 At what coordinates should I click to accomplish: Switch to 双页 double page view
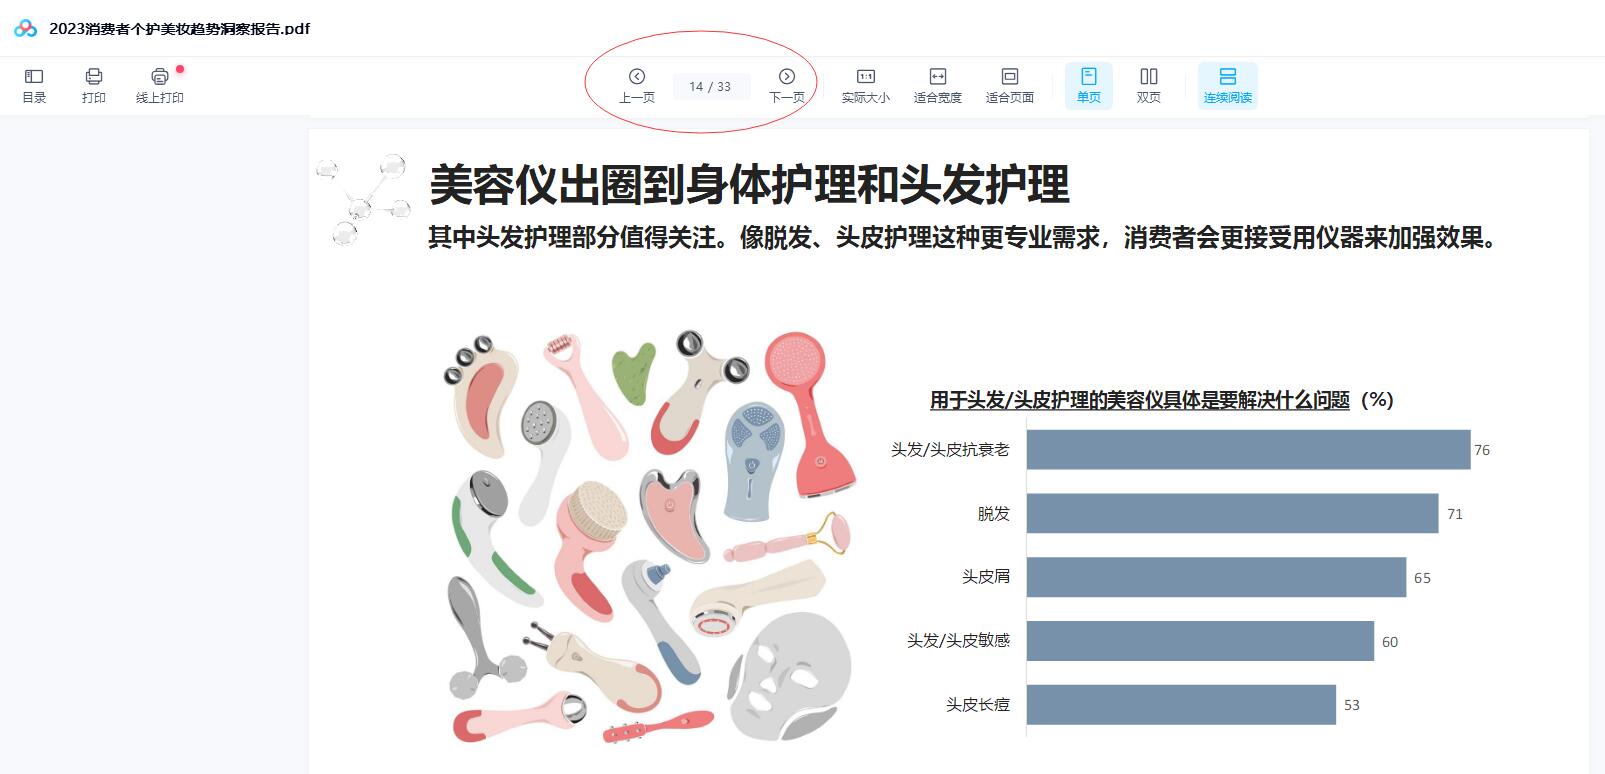[x=1149, y=85]
